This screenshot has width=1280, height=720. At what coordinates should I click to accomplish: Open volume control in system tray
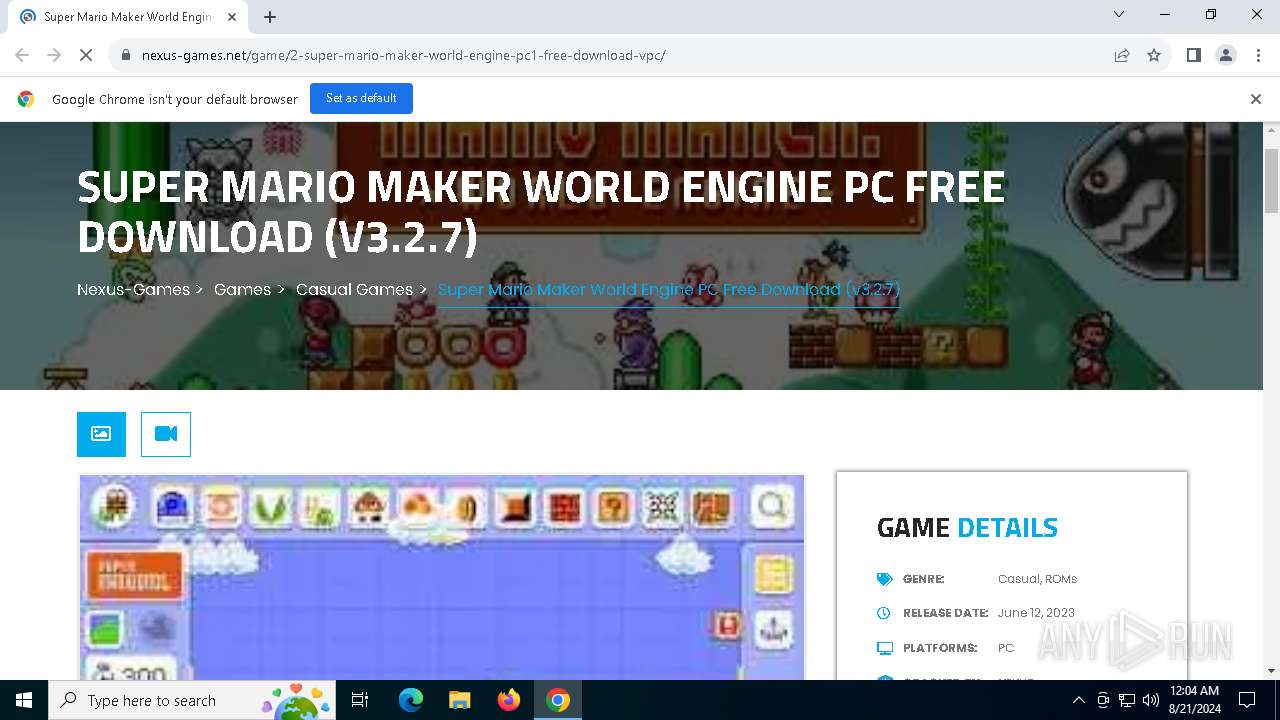[x=1150, y=700]
